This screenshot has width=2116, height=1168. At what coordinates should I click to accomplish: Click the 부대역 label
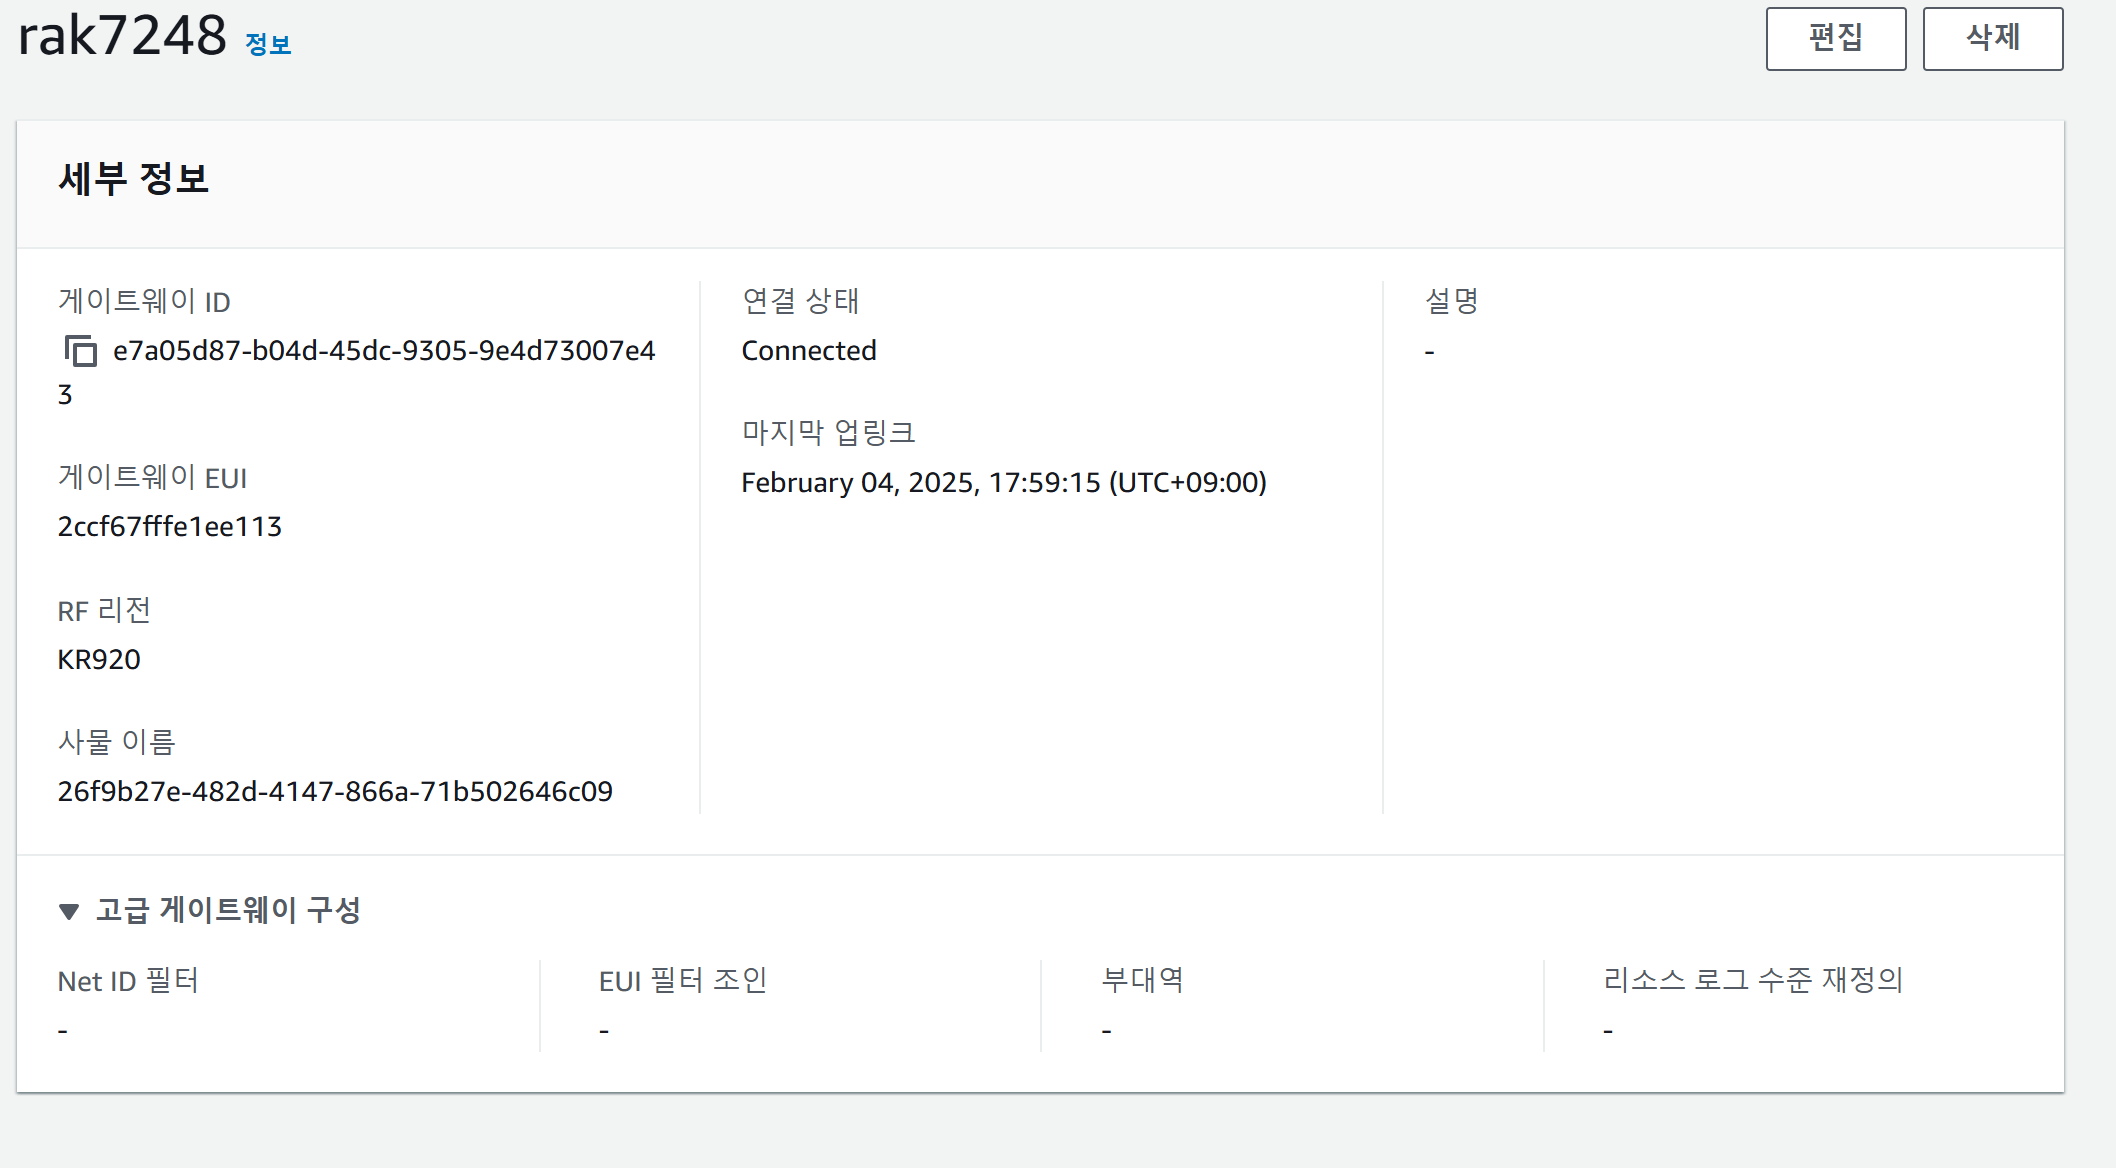pyautogui.click(x=1142, y=980)
